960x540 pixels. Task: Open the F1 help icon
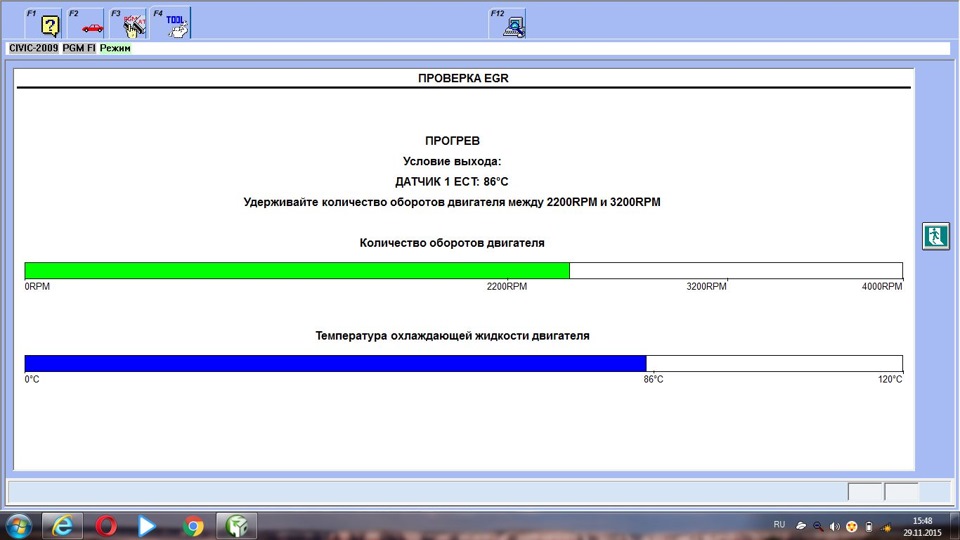coord(43,24)
